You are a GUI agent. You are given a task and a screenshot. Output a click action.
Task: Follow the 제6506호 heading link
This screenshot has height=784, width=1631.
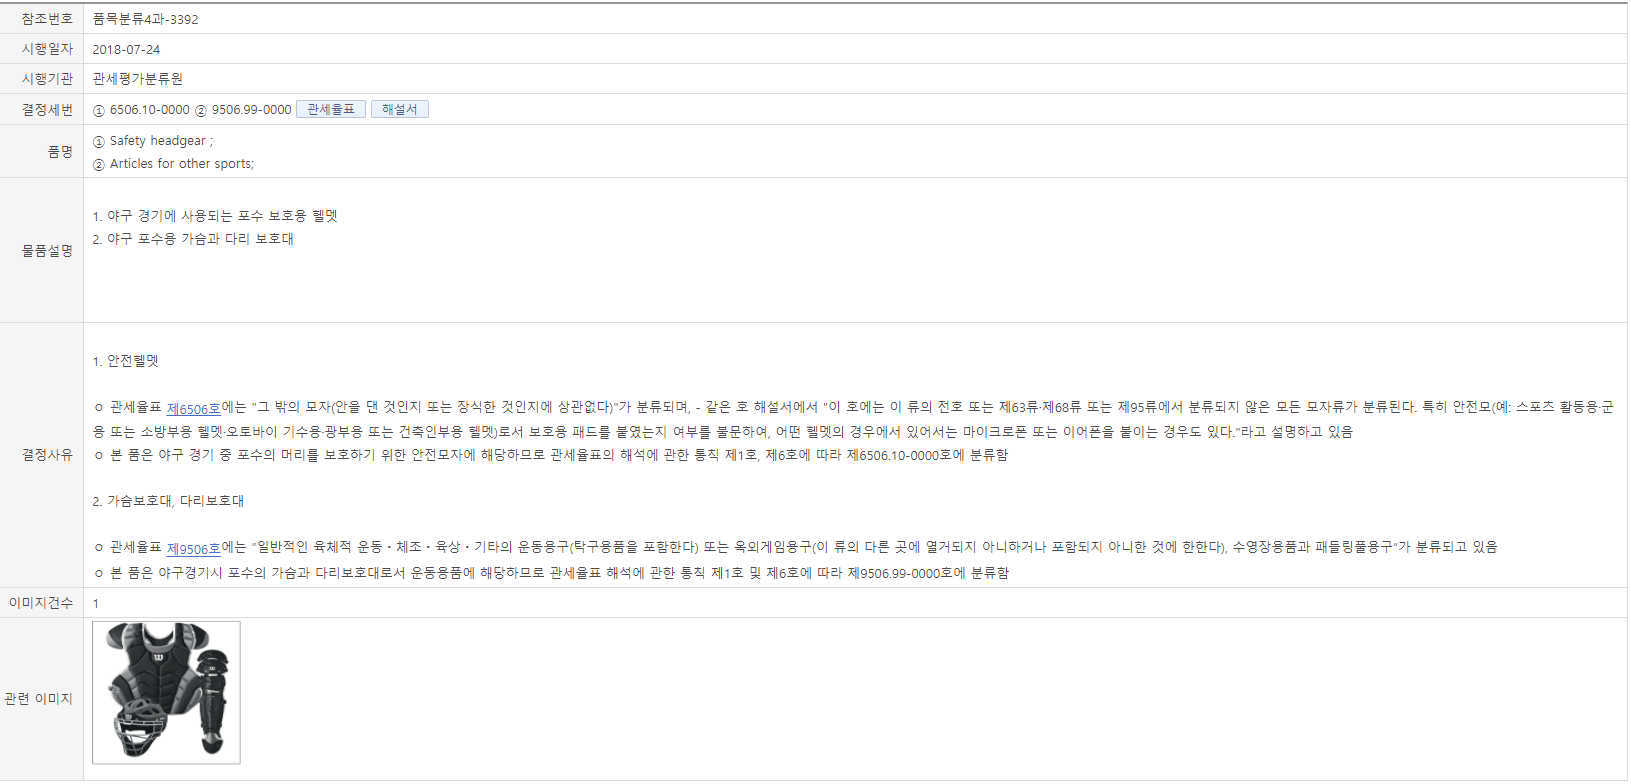(194, 408)
